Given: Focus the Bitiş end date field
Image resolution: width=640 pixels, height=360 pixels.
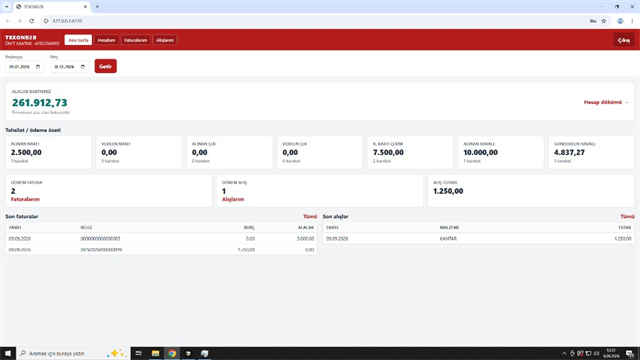Looking at the screenshot, I should [x=69, y=67].
